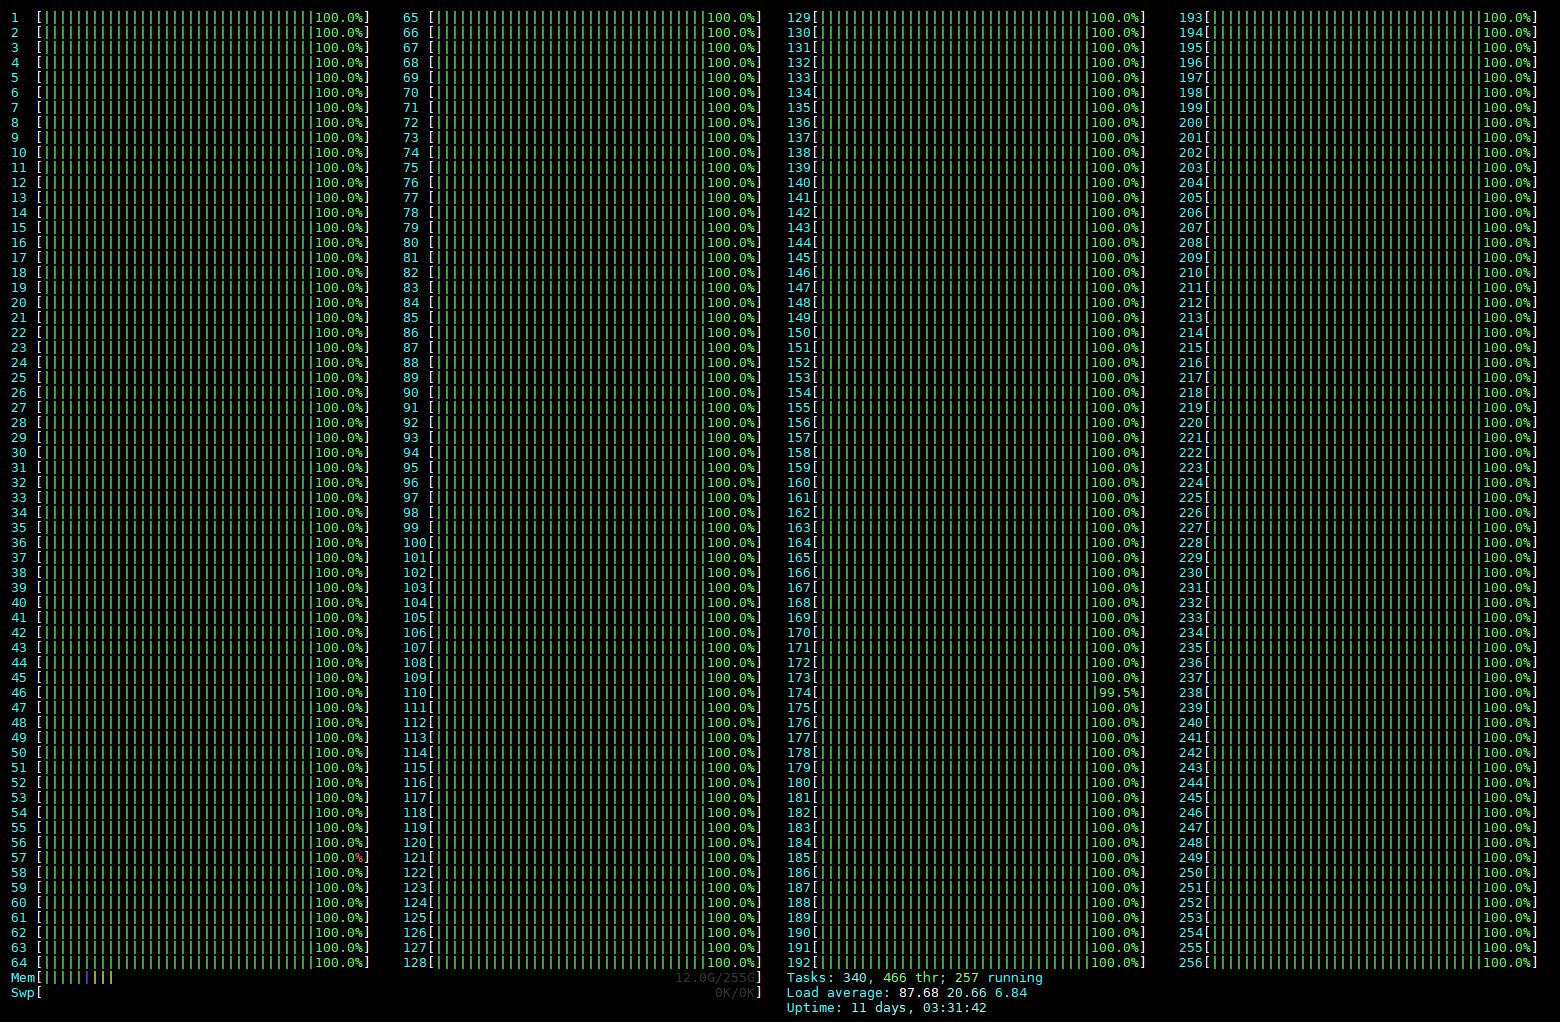The image size is (1560, 1022).
Task: Select the CPU 166 usage meter row
Action: (x=966, y=573)
